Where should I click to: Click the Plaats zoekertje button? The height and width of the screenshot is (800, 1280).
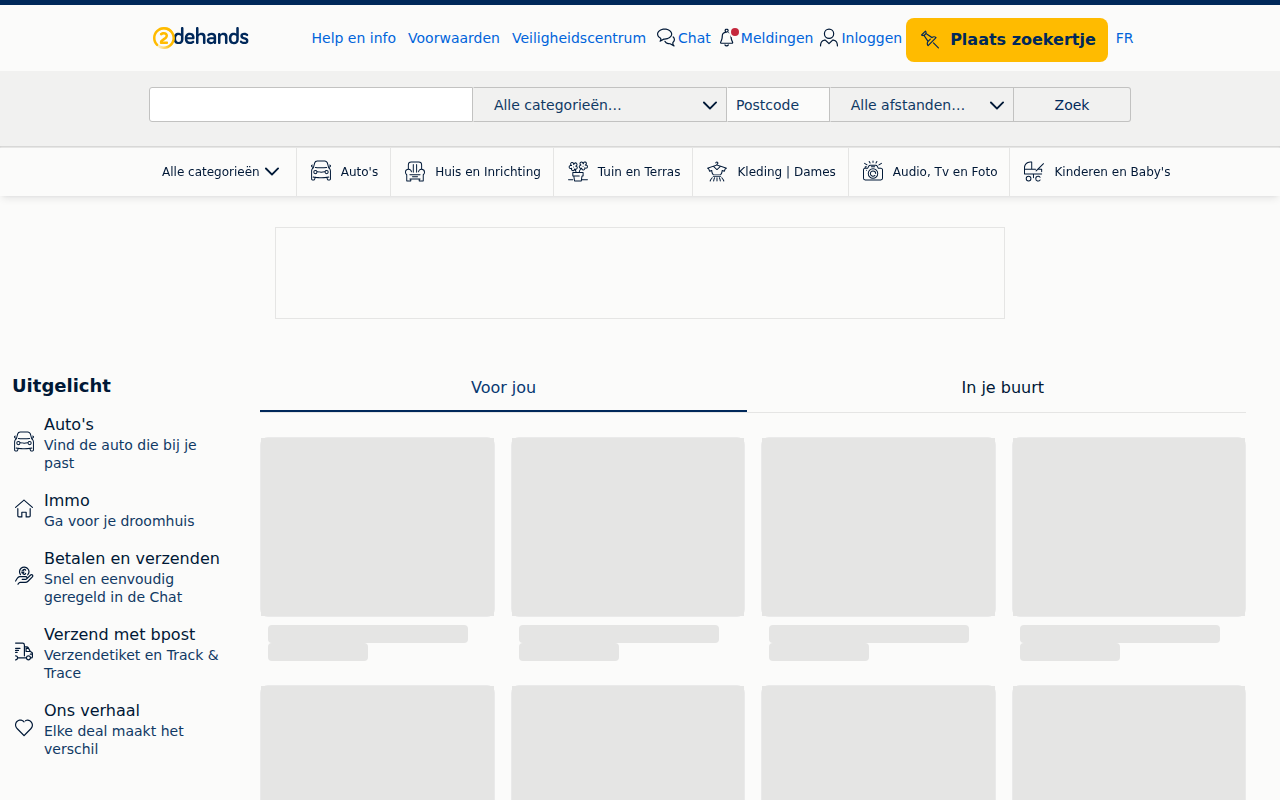(x=1007, y=40)
